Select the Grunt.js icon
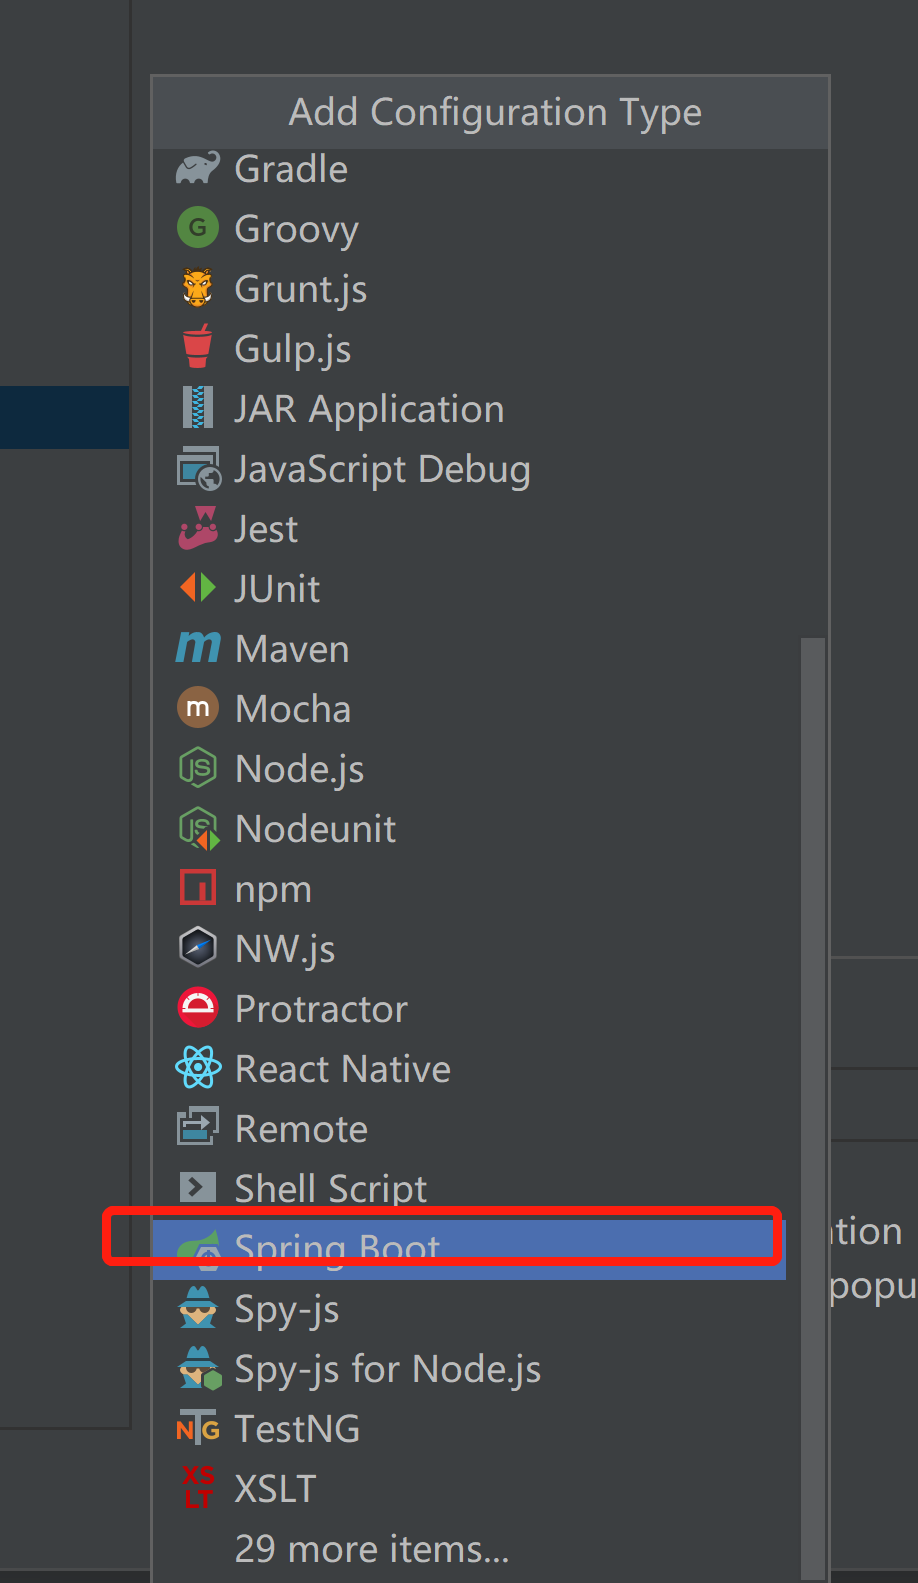Viewport: 918px width, 1583px height. 197,288
